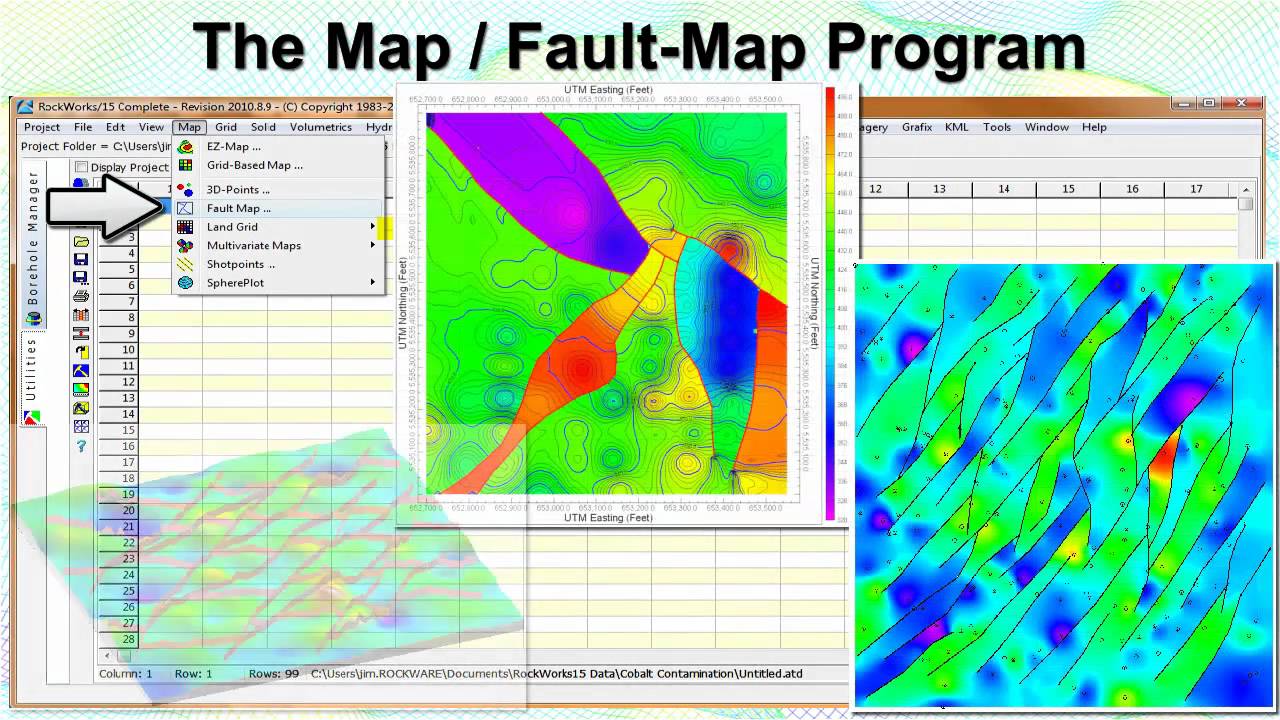
Task: Open the Edit menu
Action: click(x=115, y=127)
